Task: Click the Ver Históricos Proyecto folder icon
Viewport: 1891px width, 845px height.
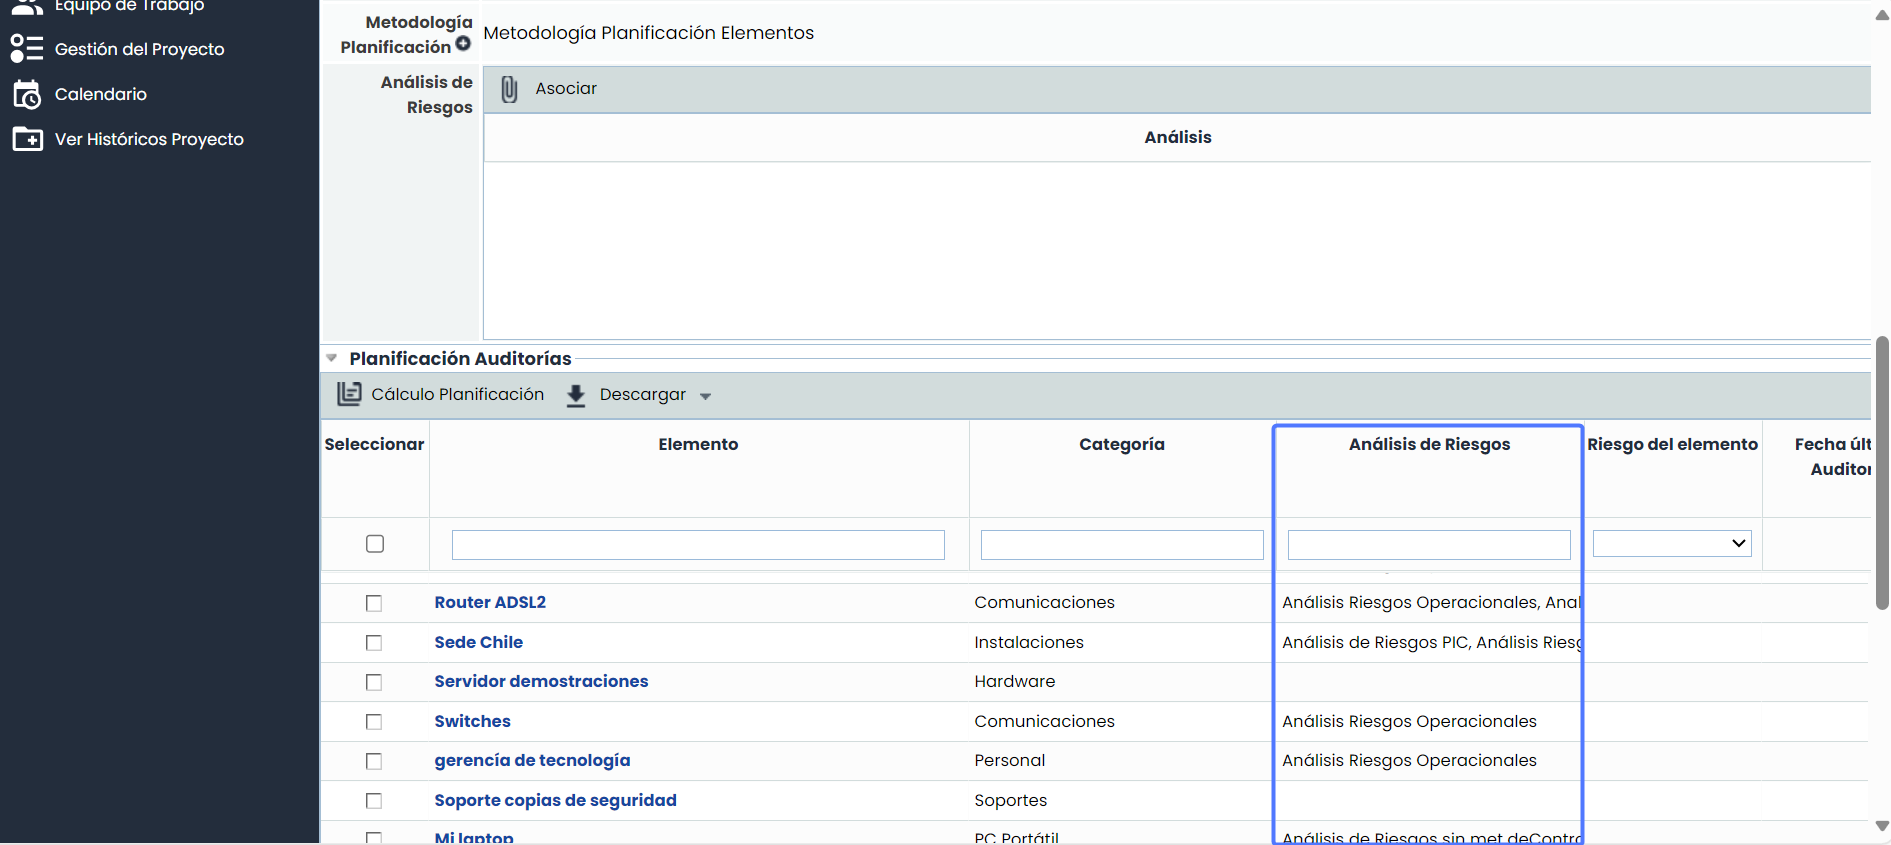Action: (x=27, y=139)
